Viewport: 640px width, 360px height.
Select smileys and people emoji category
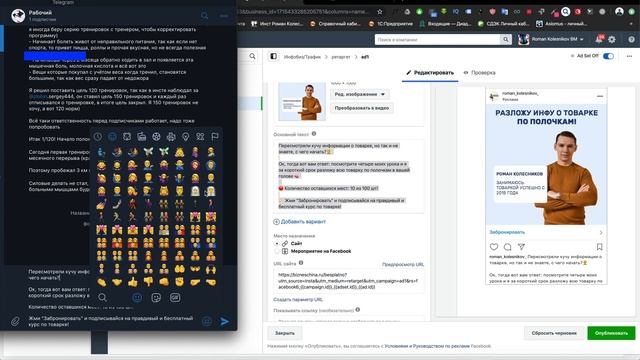112,137
